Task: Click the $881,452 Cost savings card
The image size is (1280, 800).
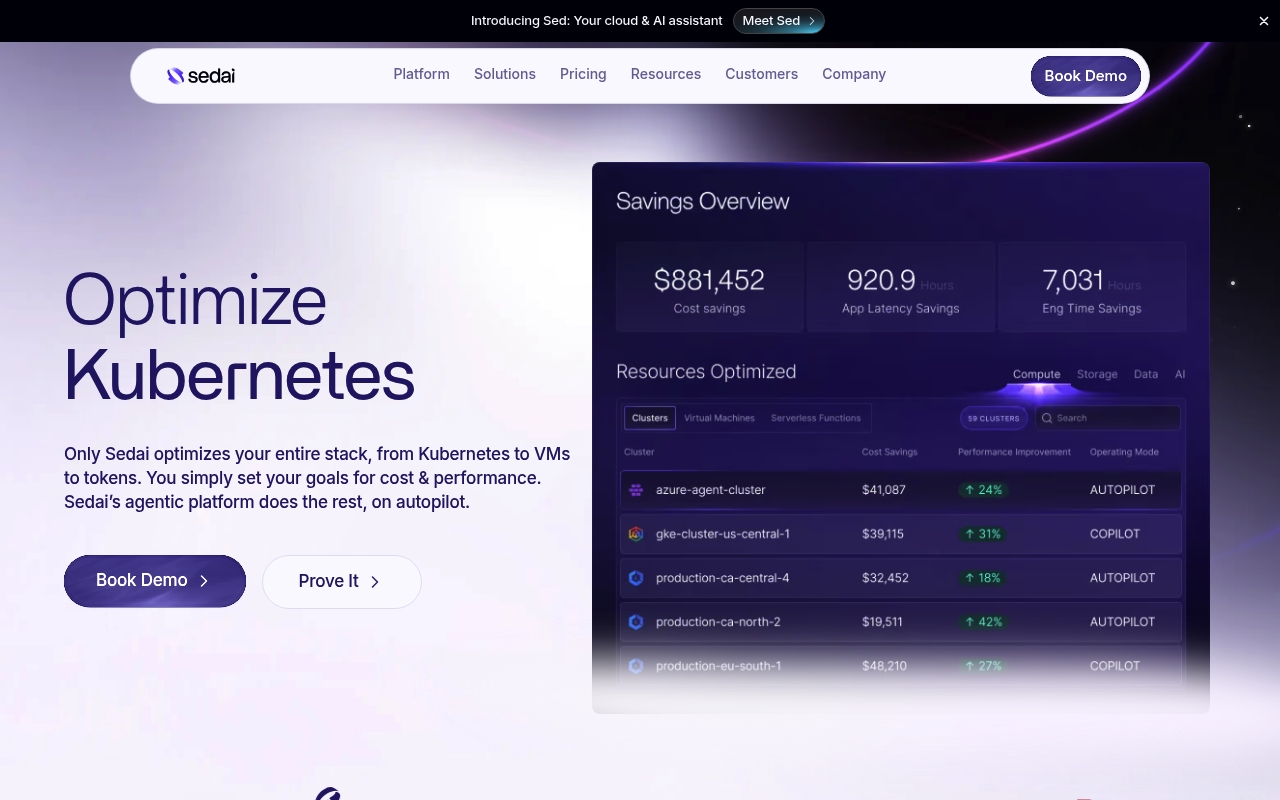Action: tap(710, 287)
